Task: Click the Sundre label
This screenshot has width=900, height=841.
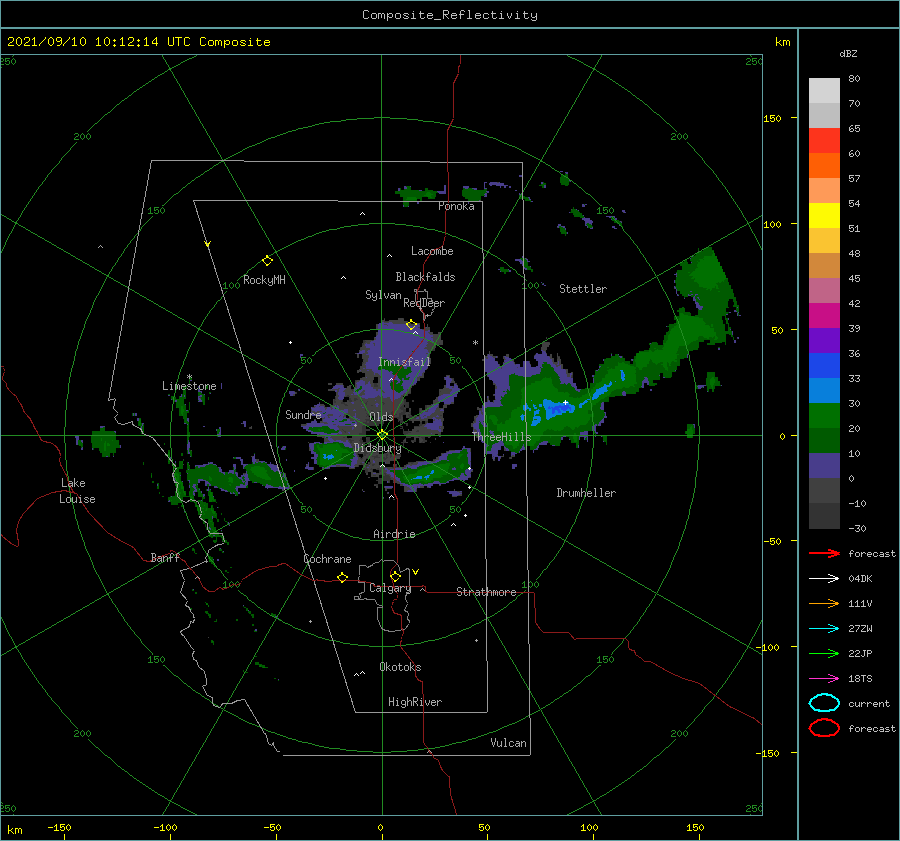Action: point(303,414)
